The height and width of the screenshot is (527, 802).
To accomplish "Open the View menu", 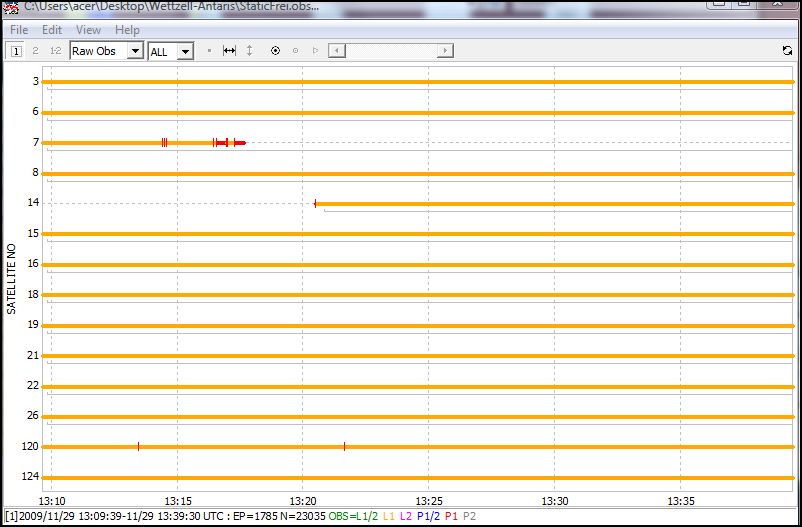I will pos(88,30).
